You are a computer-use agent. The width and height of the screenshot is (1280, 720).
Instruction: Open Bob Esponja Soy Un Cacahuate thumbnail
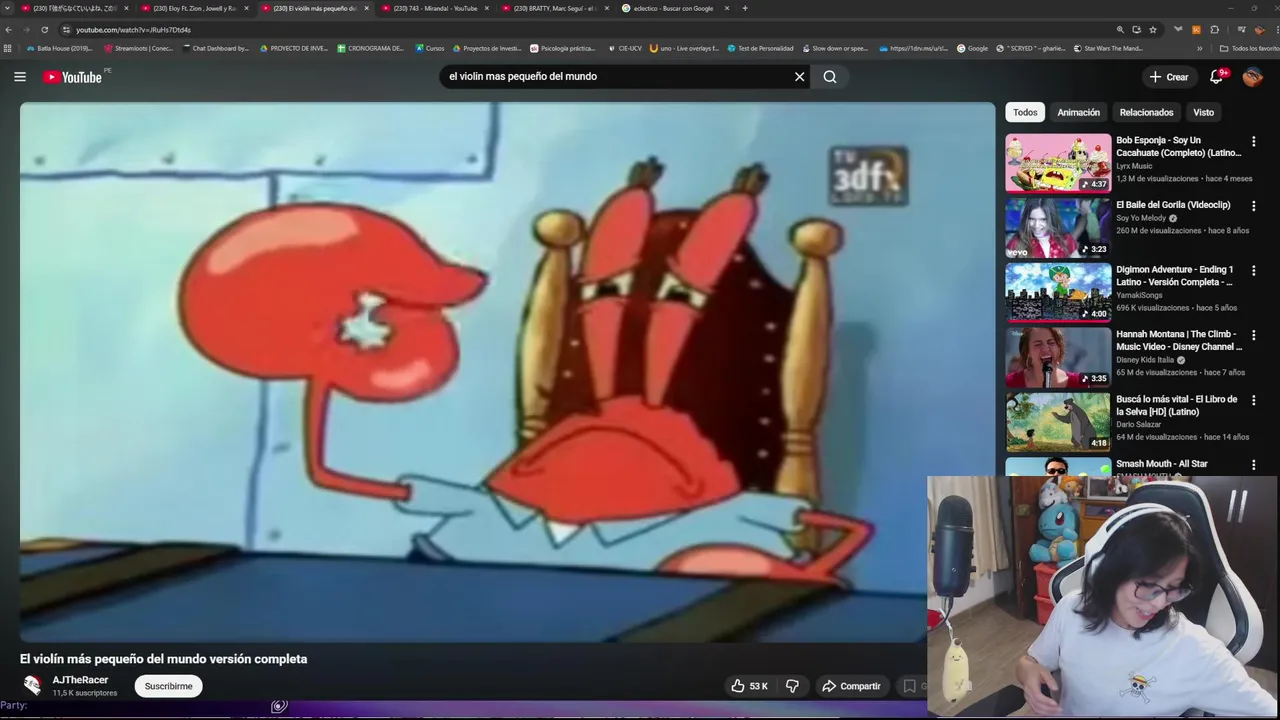click(1058, 163)
